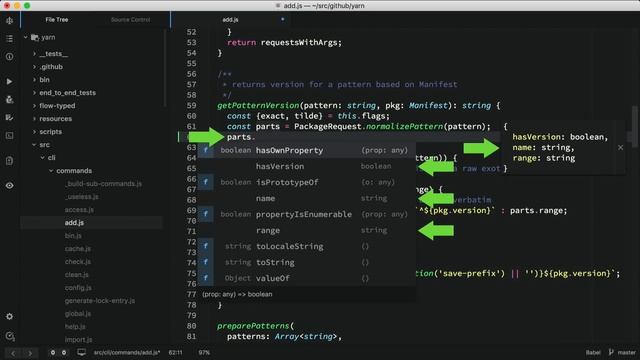
Task: Collapse the cli folder
Action: pyautogui.click(x=43, y=158)
